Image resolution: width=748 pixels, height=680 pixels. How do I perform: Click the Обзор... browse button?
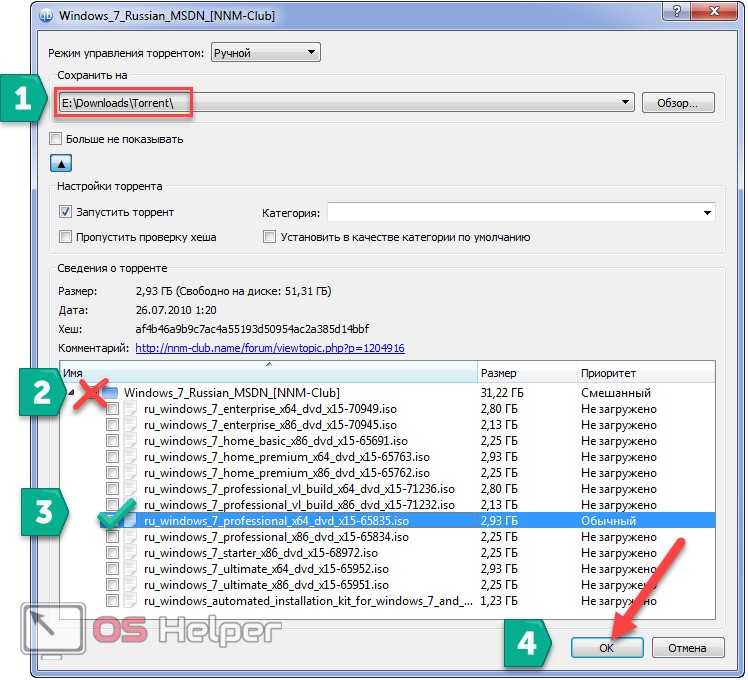(678, 103)
